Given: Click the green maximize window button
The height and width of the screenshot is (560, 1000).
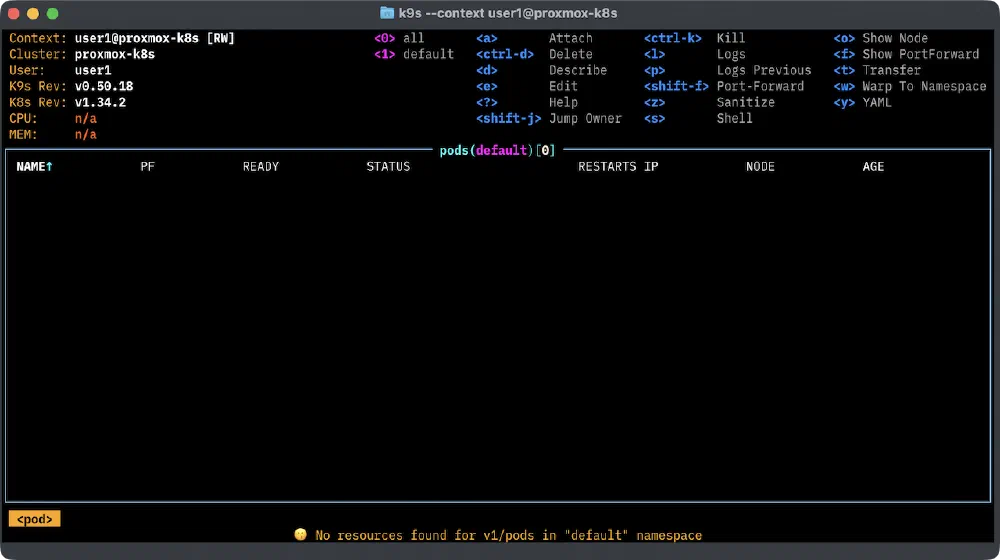Looking at the screenshot, I should point(52,14).
